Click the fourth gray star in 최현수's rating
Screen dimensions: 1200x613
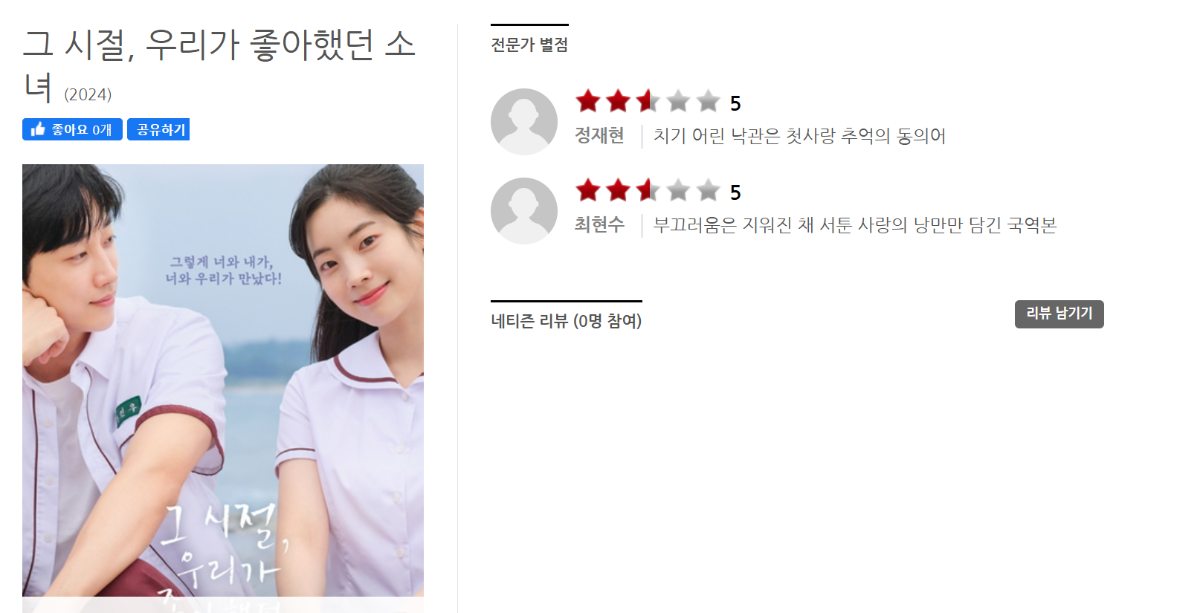(x=678, y=190)
